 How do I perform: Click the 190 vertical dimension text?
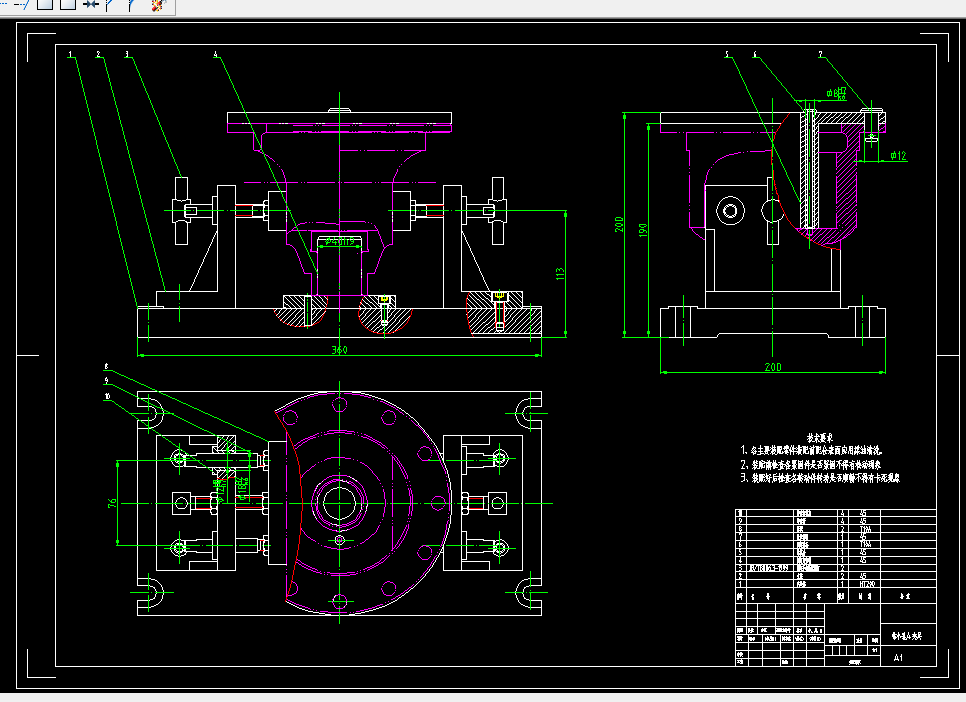point(643,230)
